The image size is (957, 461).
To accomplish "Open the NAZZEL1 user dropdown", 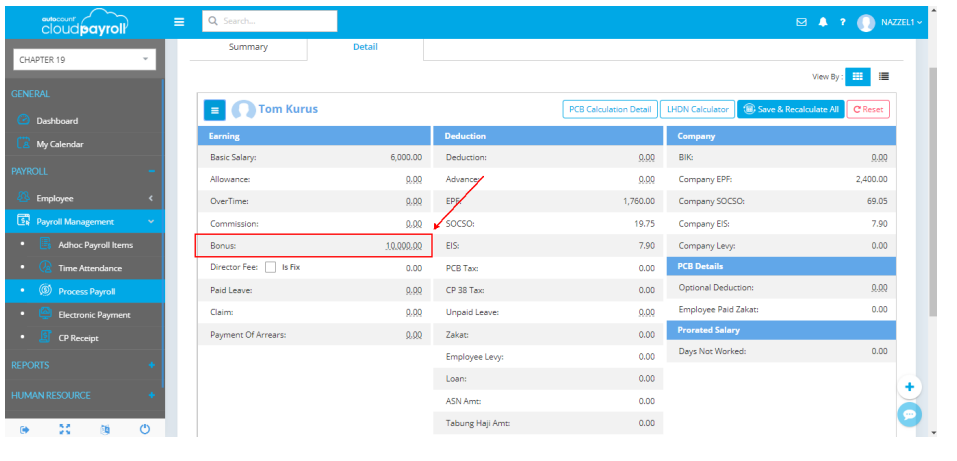I will (890, 22).
